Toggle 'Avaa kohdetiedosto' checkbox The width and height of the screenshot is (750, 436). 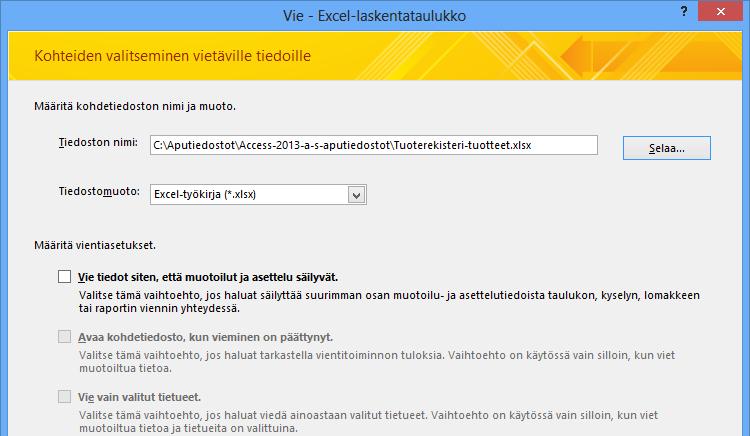tap(65, 337)
